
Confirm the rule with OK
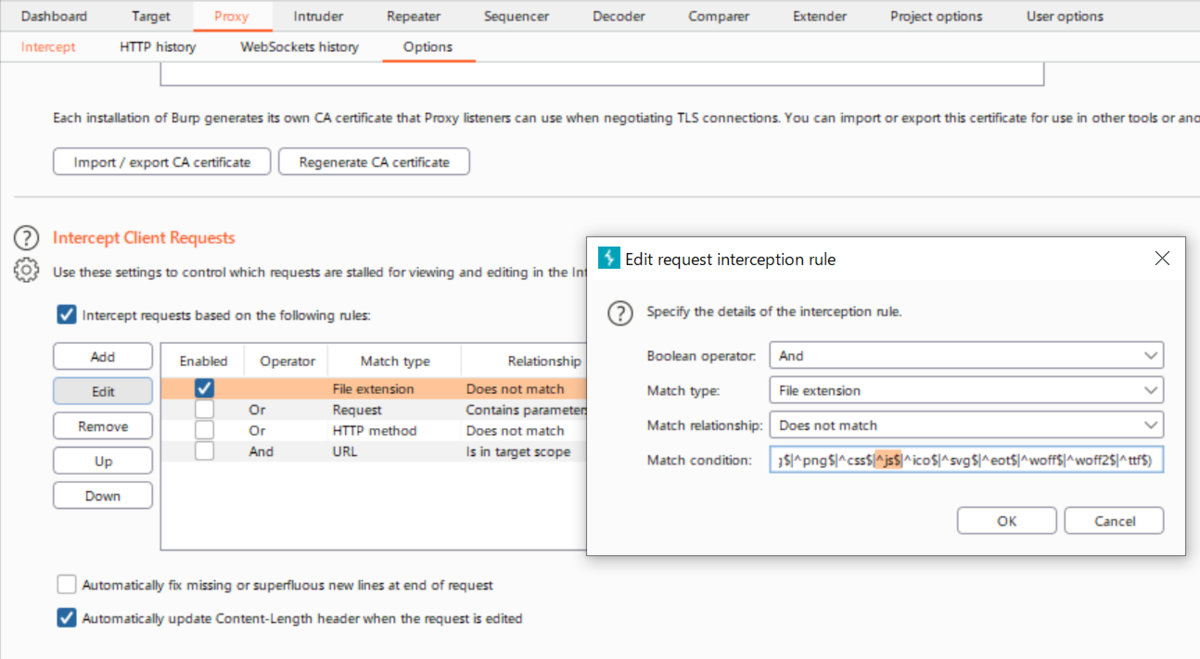pyautogui.click(x=1007, y=521)
